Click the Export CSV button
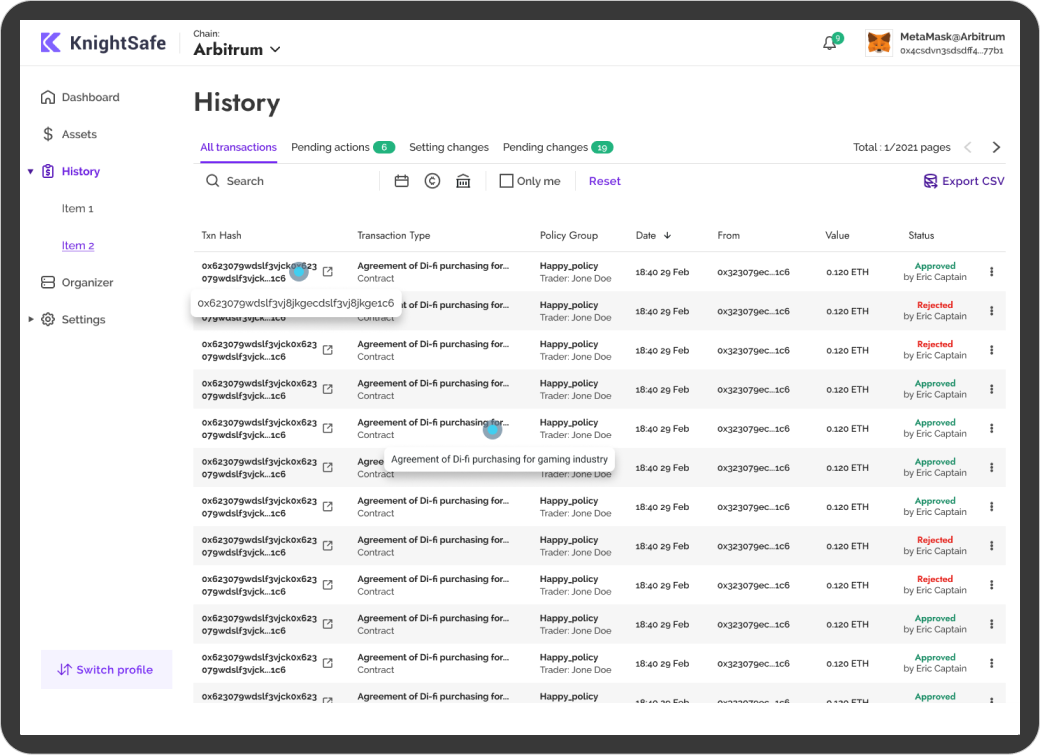This screenshot has width=1040, height=755. point(963,181)
